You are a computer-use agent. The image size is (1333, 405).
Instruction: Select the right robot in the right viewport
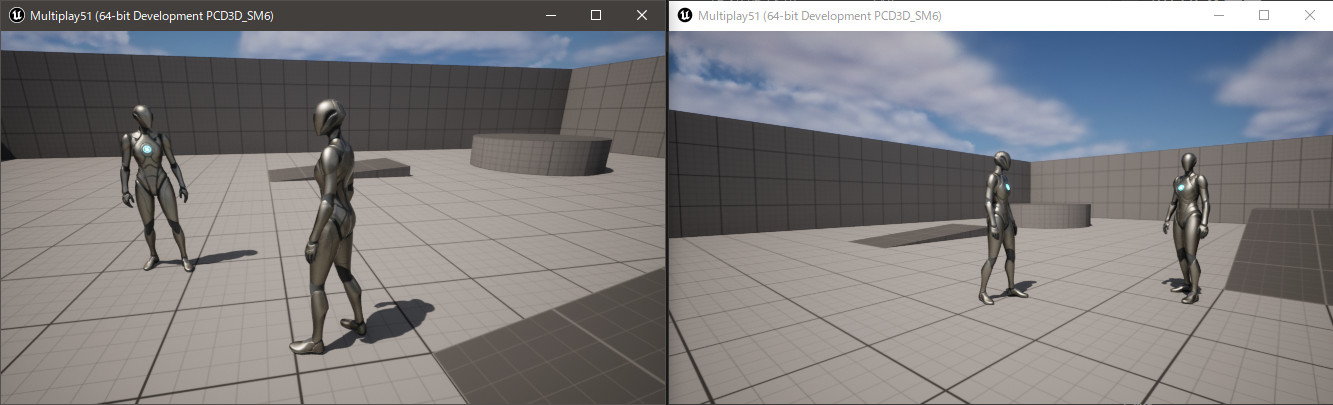tap(1187, 225)
